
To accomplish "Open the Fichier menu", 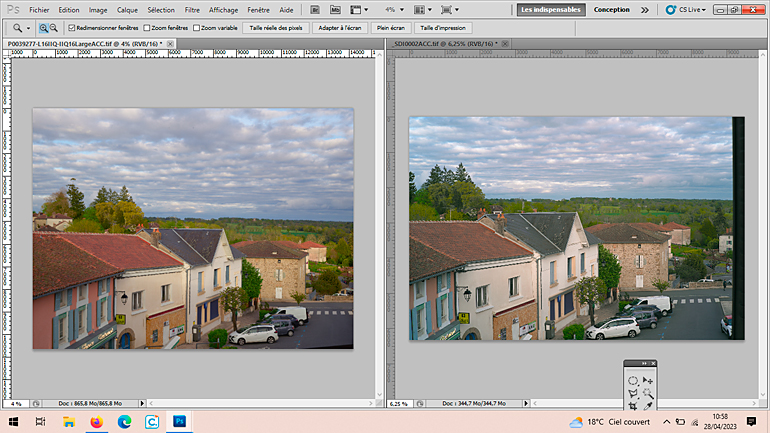I will pyautogui.click(x=39, y=10).
